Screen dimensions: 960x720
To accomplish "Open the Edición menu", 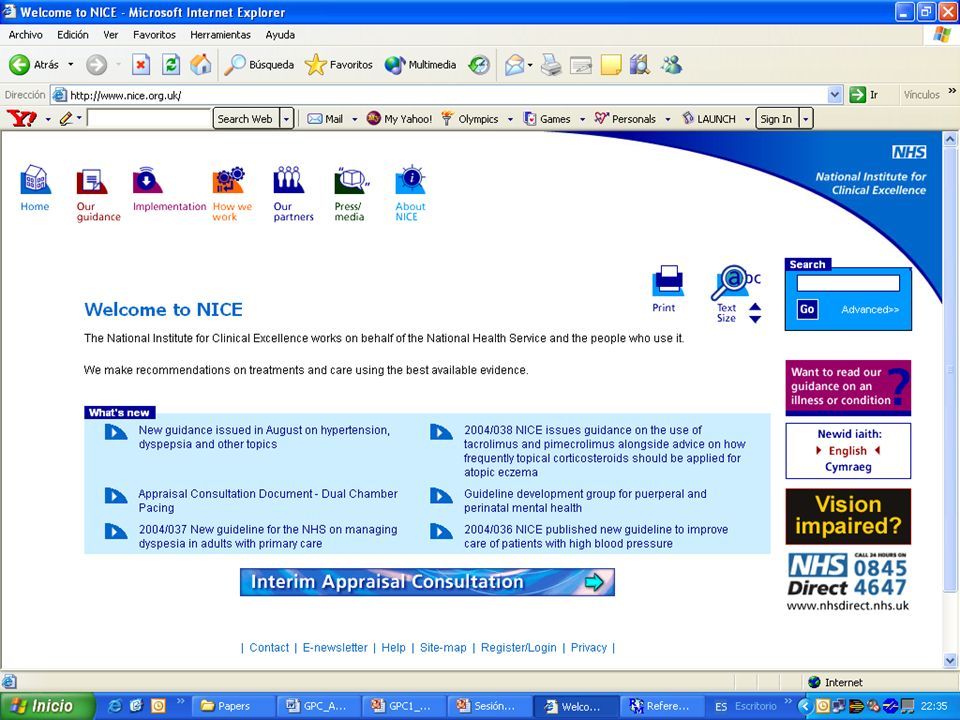I will click(x=73, y=35).
